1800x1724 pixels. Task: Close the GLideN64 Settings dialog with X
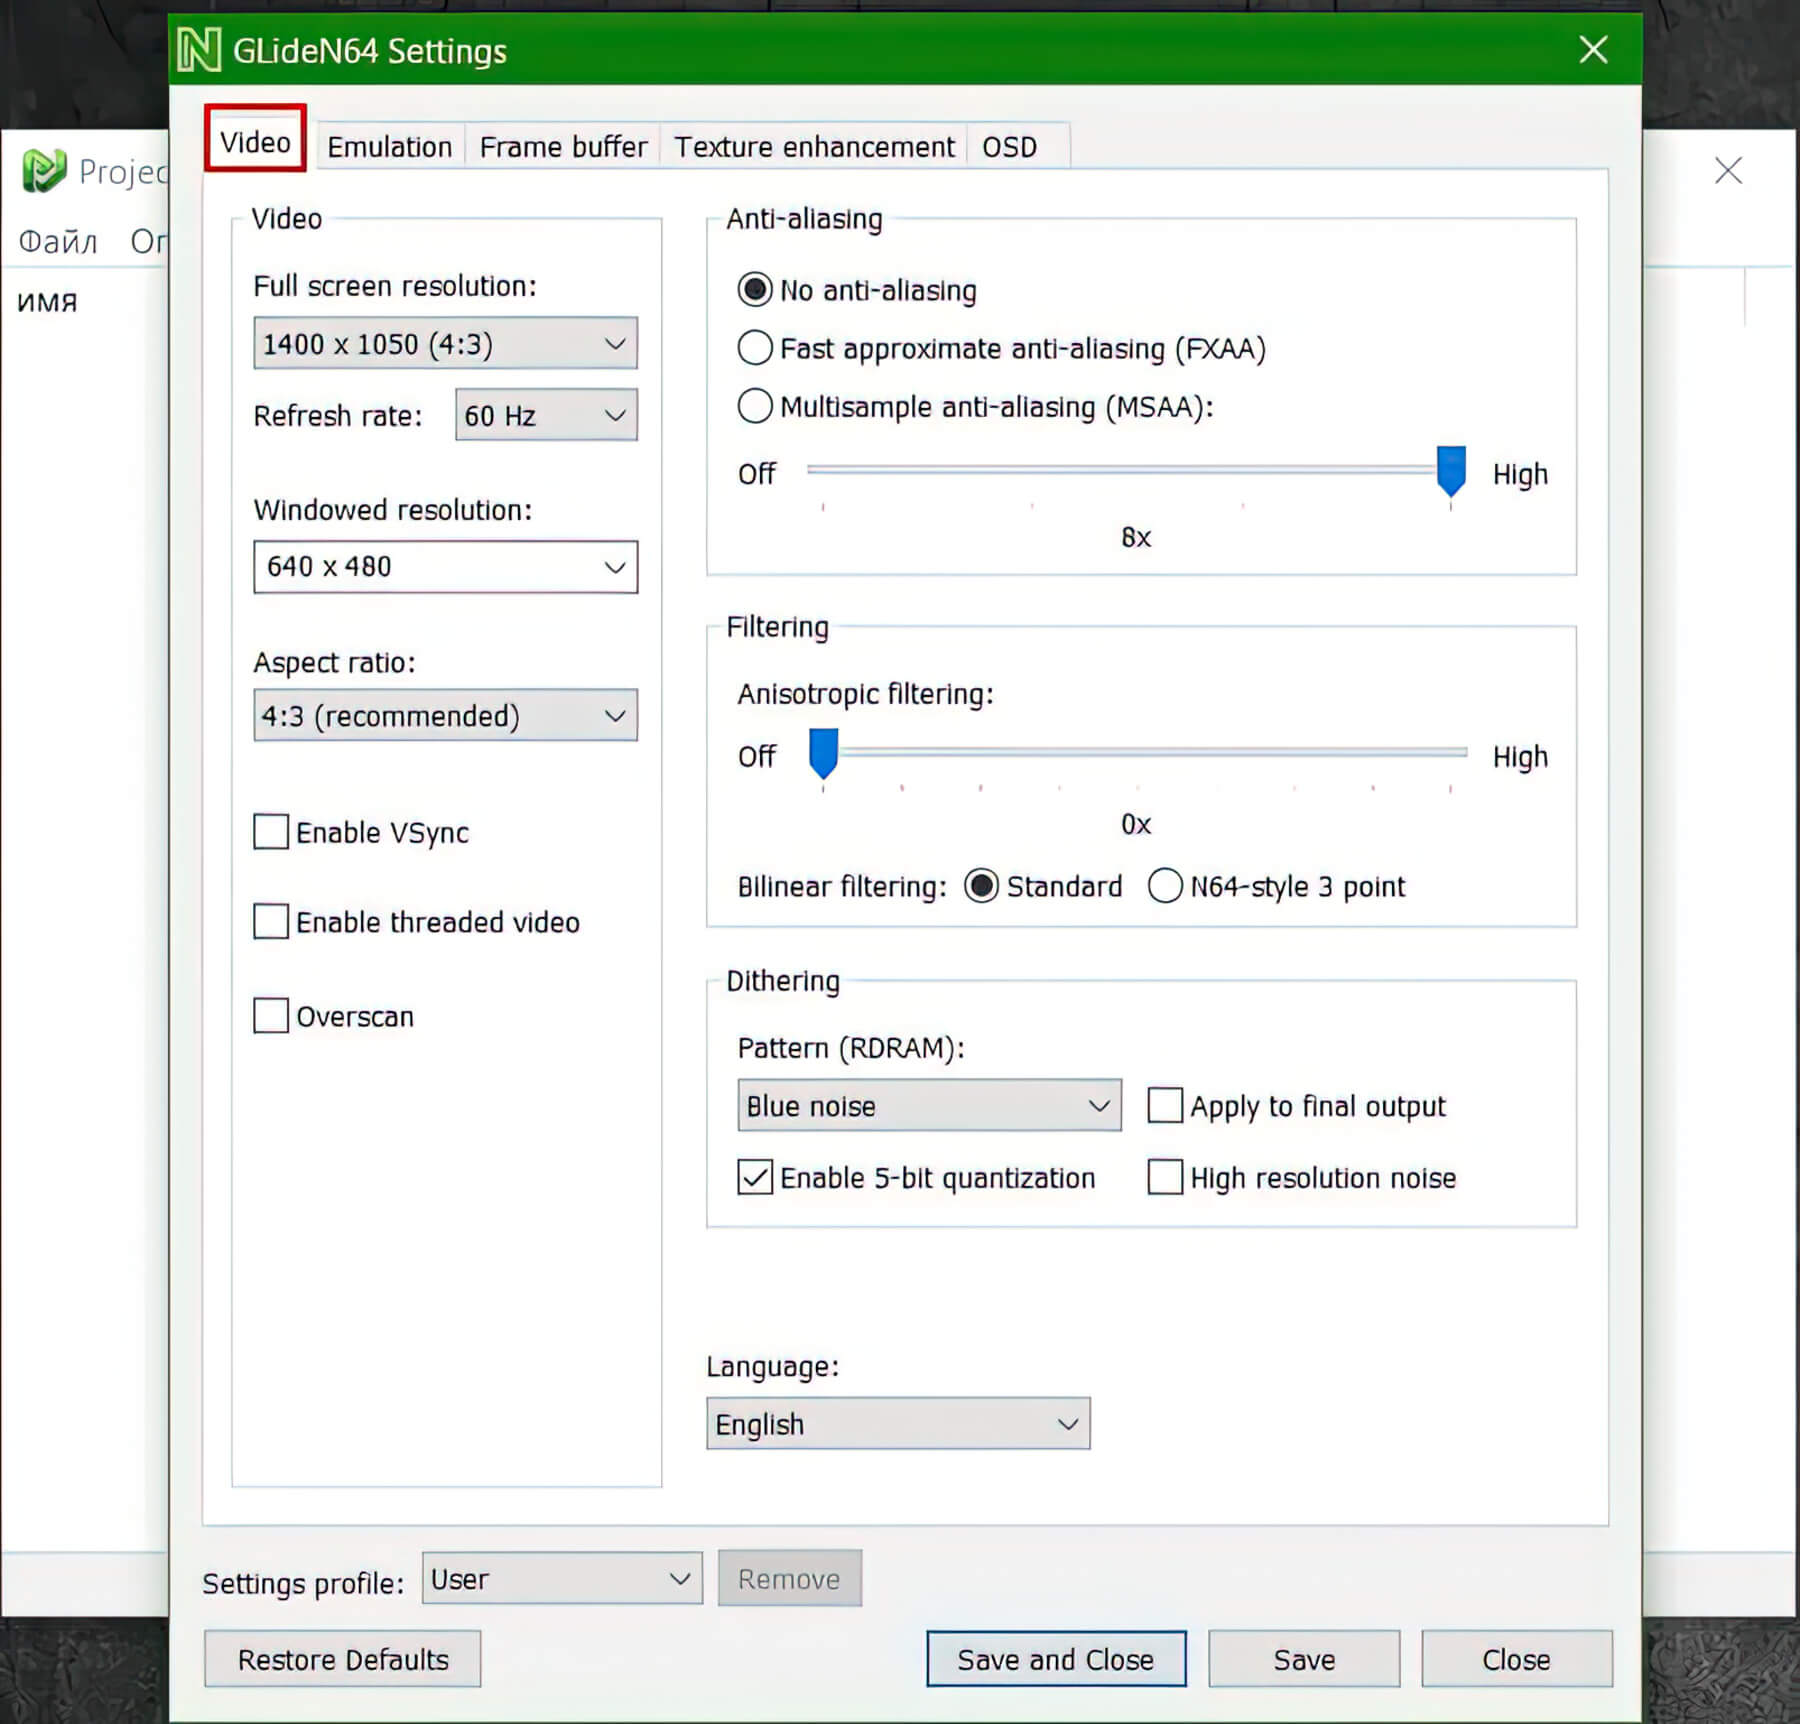1593,49
